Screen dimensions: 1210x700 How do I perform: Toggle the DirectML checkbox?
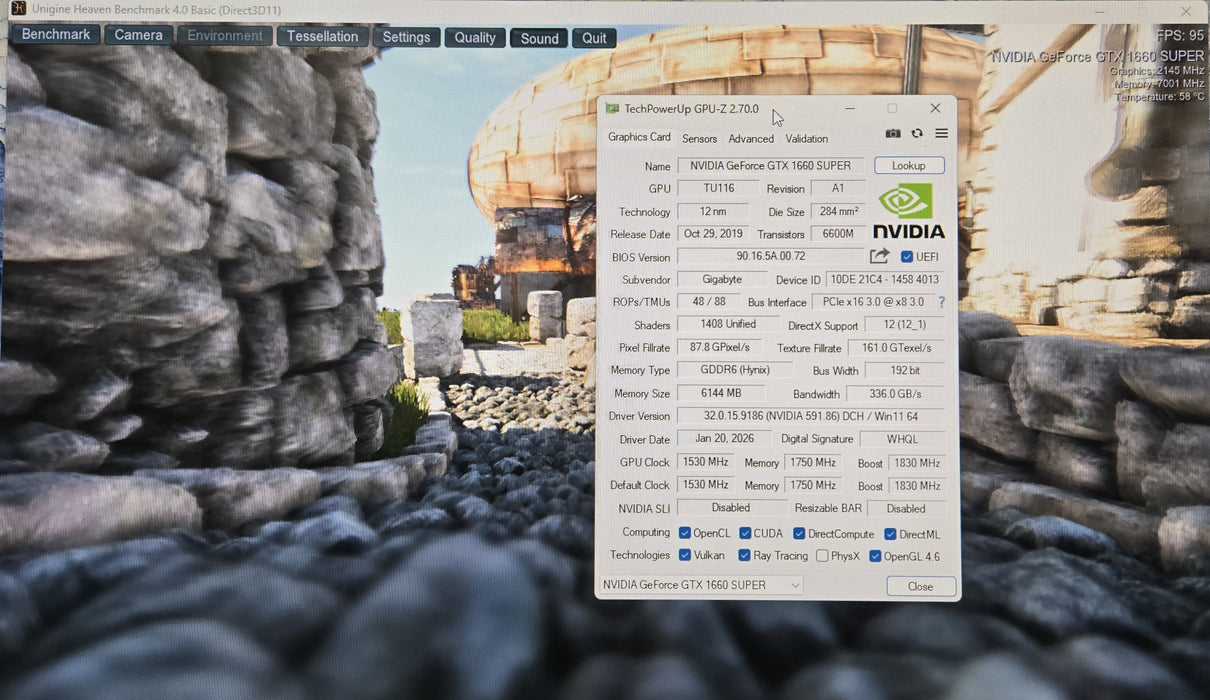tap(890, 535)
